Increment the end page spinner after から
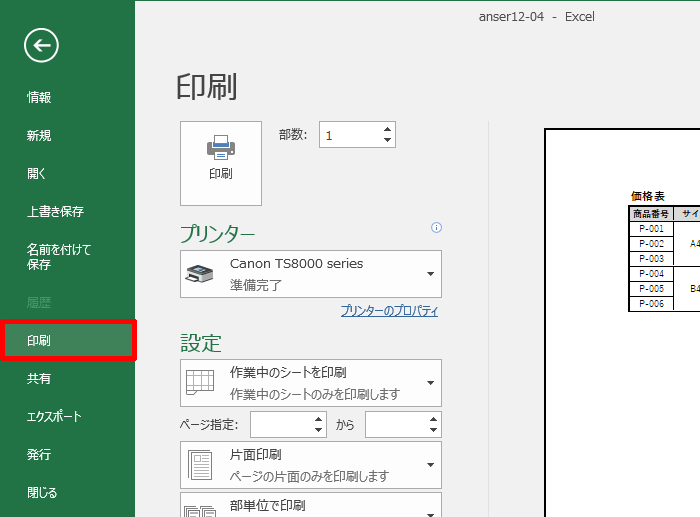Screen dimensions: 700x517 433,420
